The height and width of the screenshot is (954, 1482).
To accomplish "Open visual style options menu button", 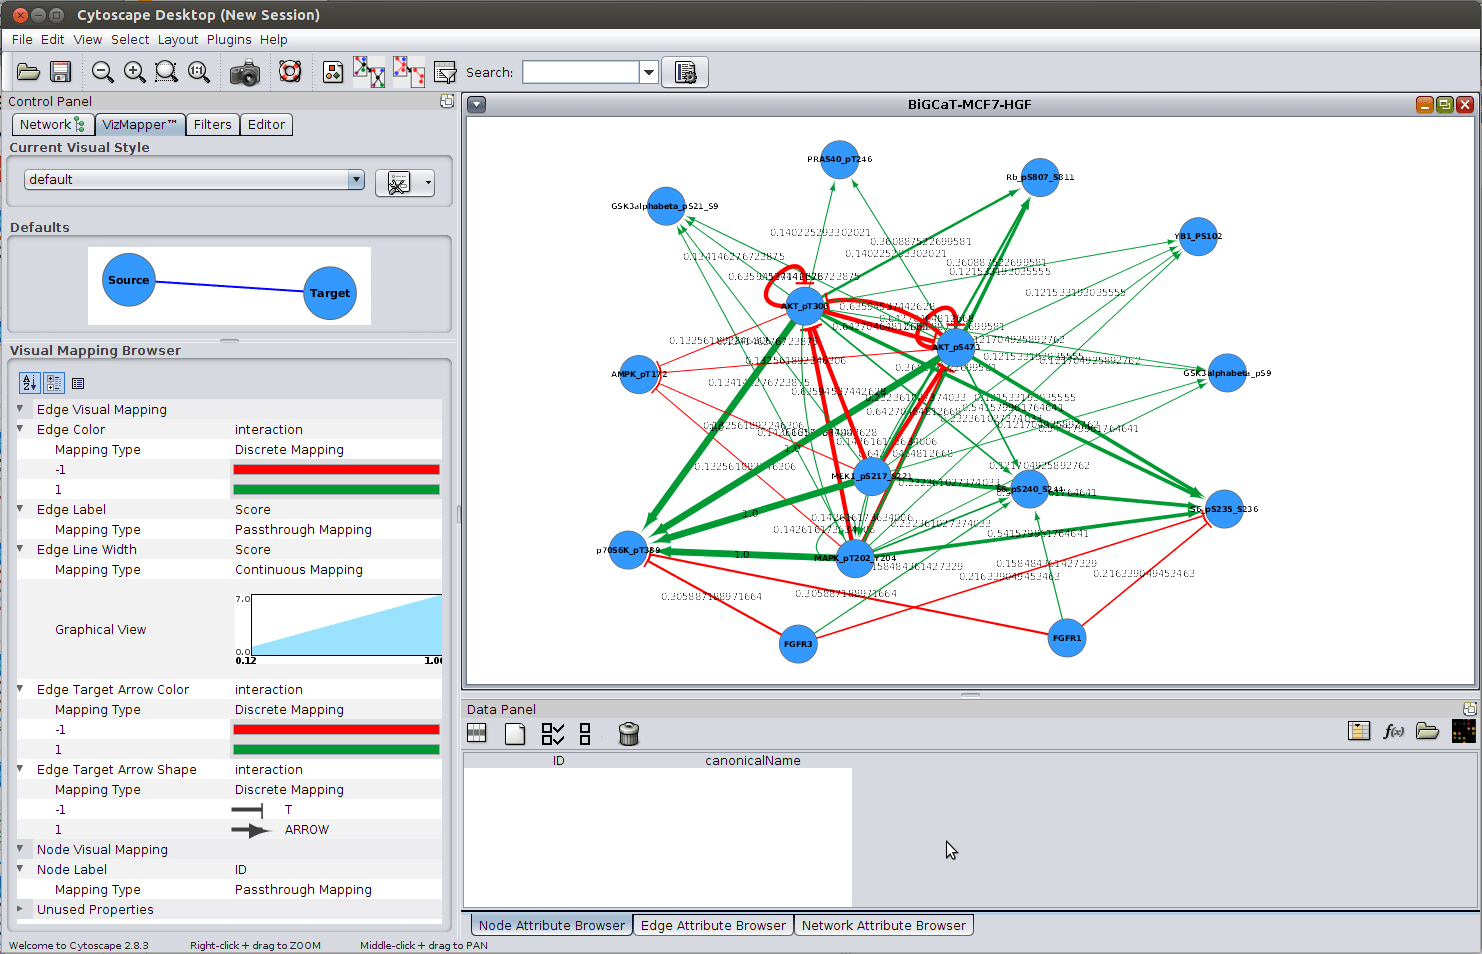I will click(405, 182).
